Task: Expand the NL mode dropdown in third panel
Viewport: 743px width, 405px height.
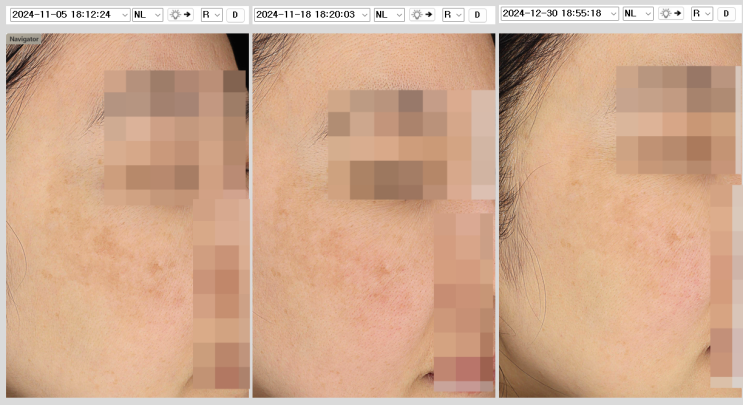Action: (638, 14)
